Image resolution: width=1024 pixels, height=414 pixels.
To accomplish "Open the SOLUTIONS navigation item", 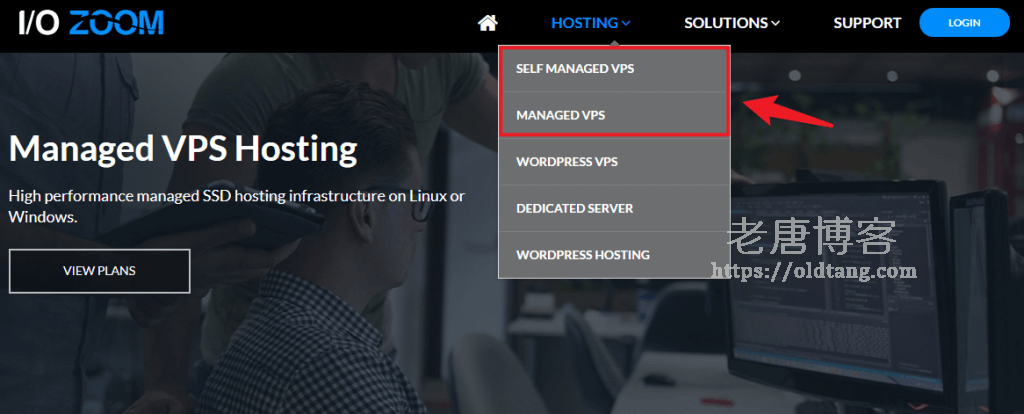I will click(725, 22).
